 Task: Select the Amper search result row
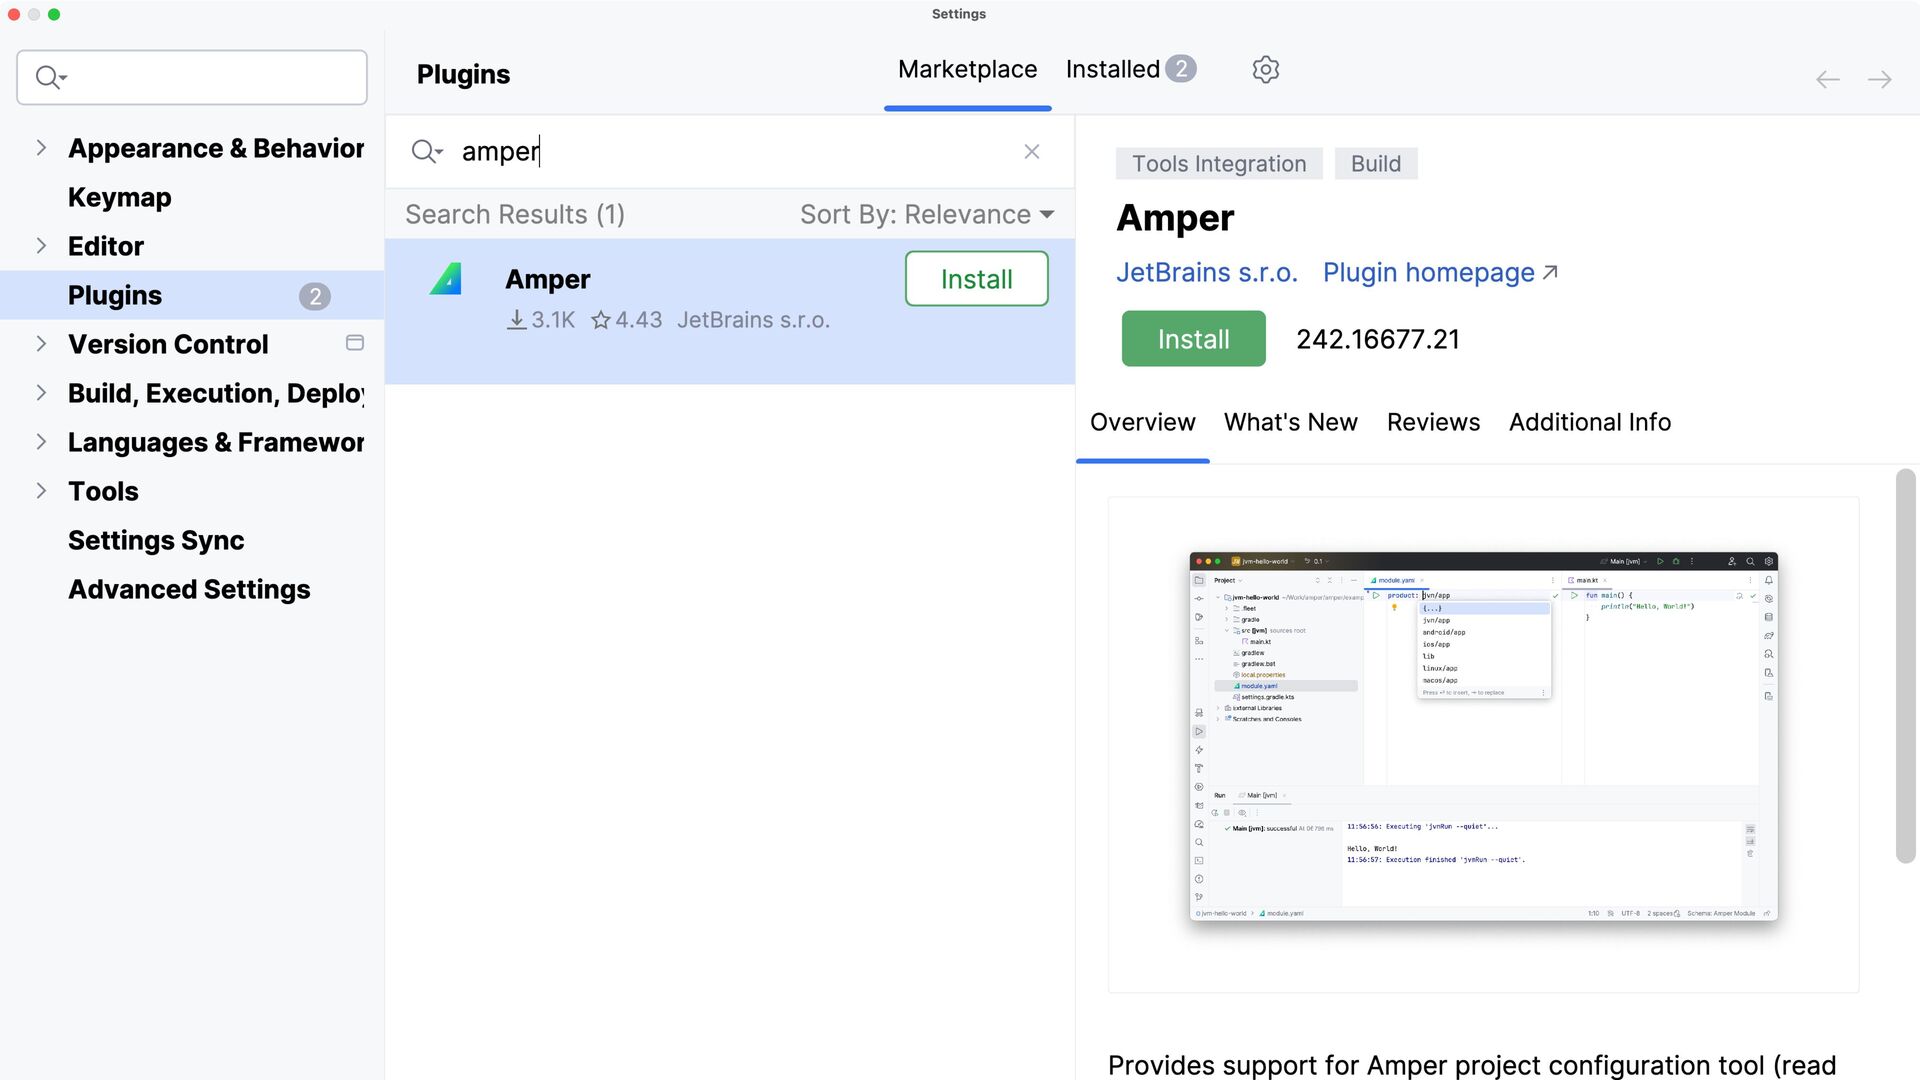click(x=730, y=311)
